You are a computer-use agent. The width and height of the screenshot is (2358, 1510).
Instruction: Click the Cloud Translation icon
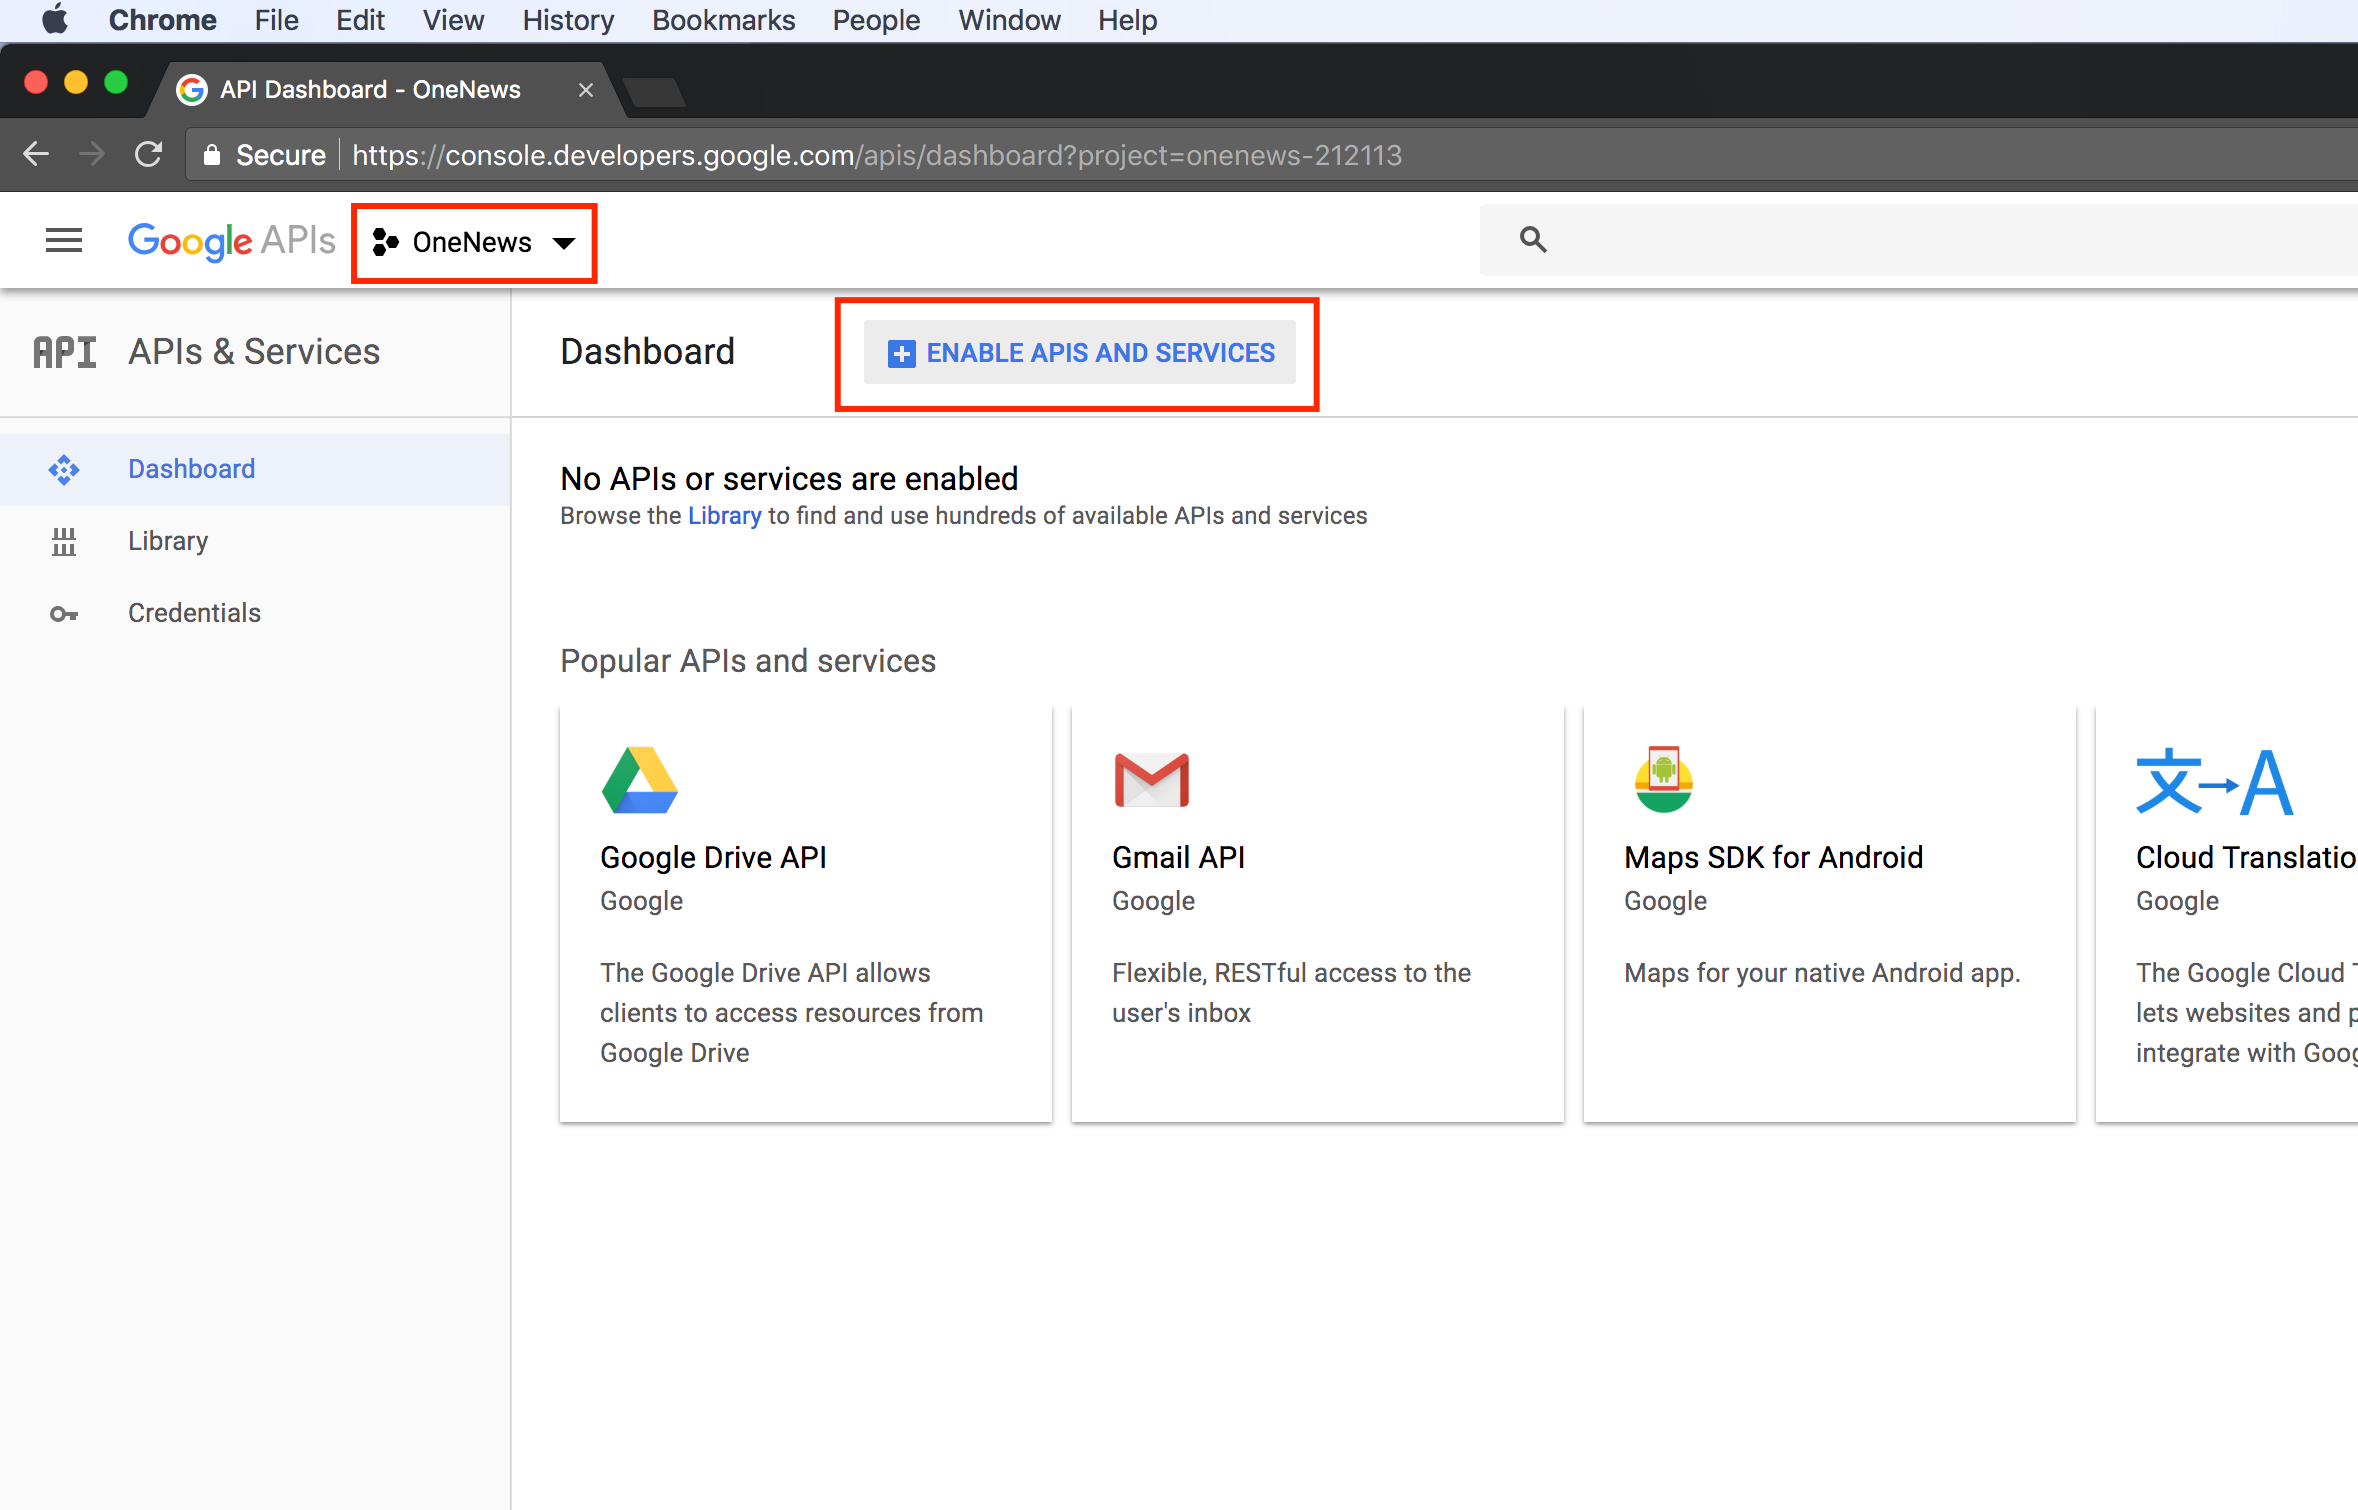pos(2214,782)
